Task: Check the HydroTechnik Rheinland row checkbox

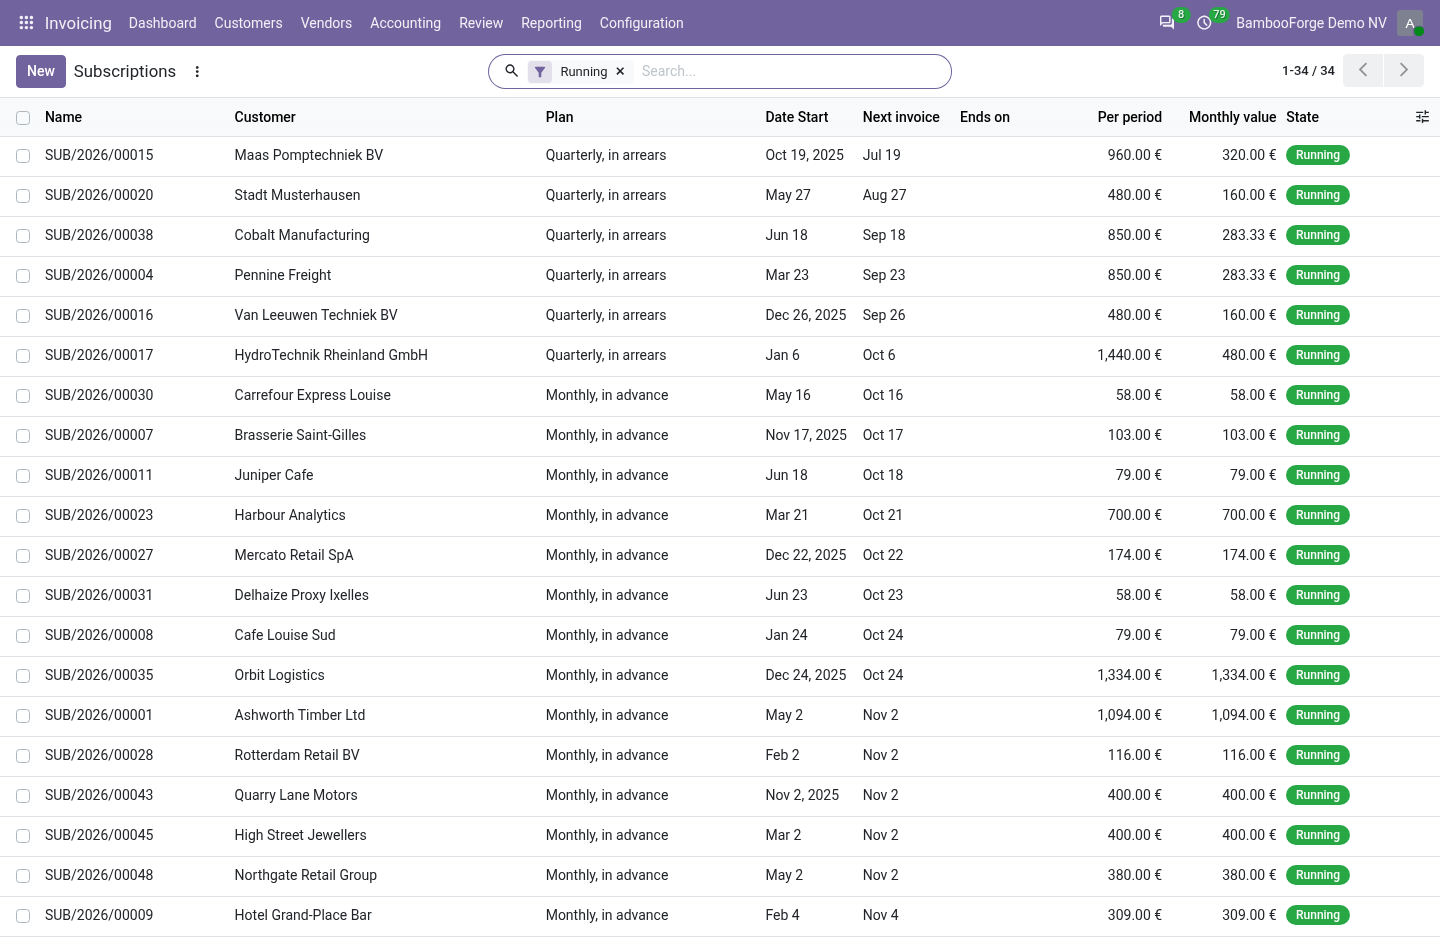Action: (x=23, y=356)
